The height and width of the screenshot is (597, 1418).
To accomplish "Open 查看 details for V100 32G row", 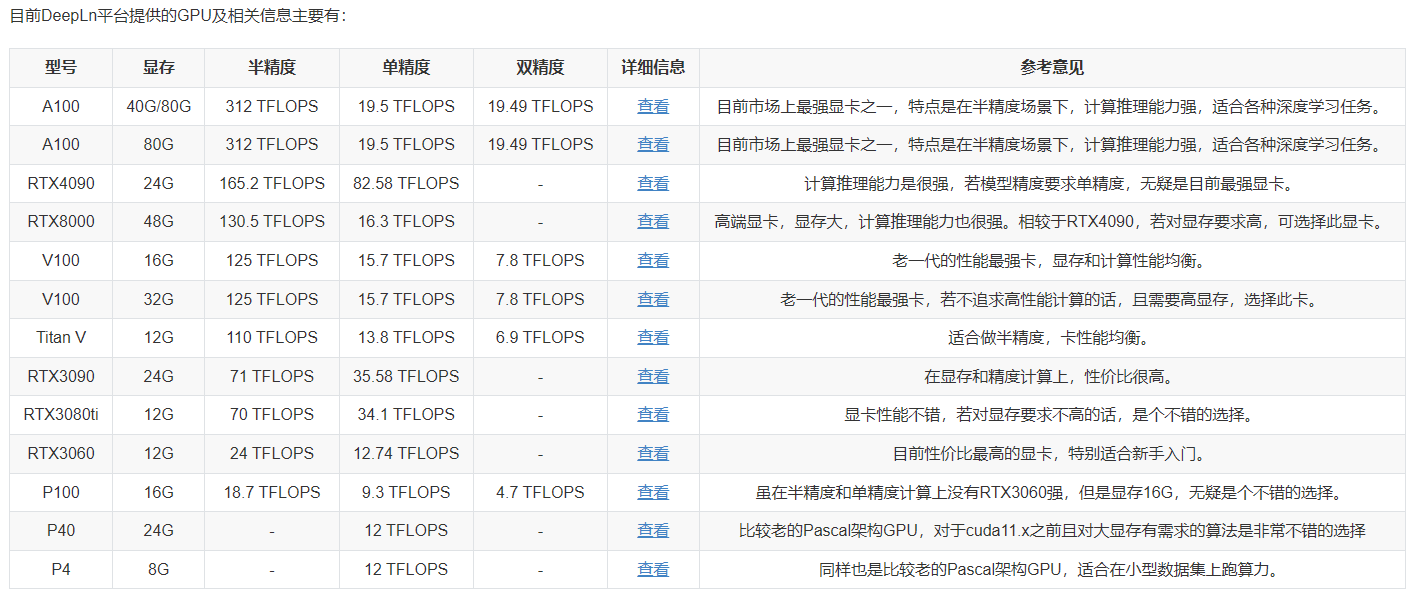I will pos(653,300).
